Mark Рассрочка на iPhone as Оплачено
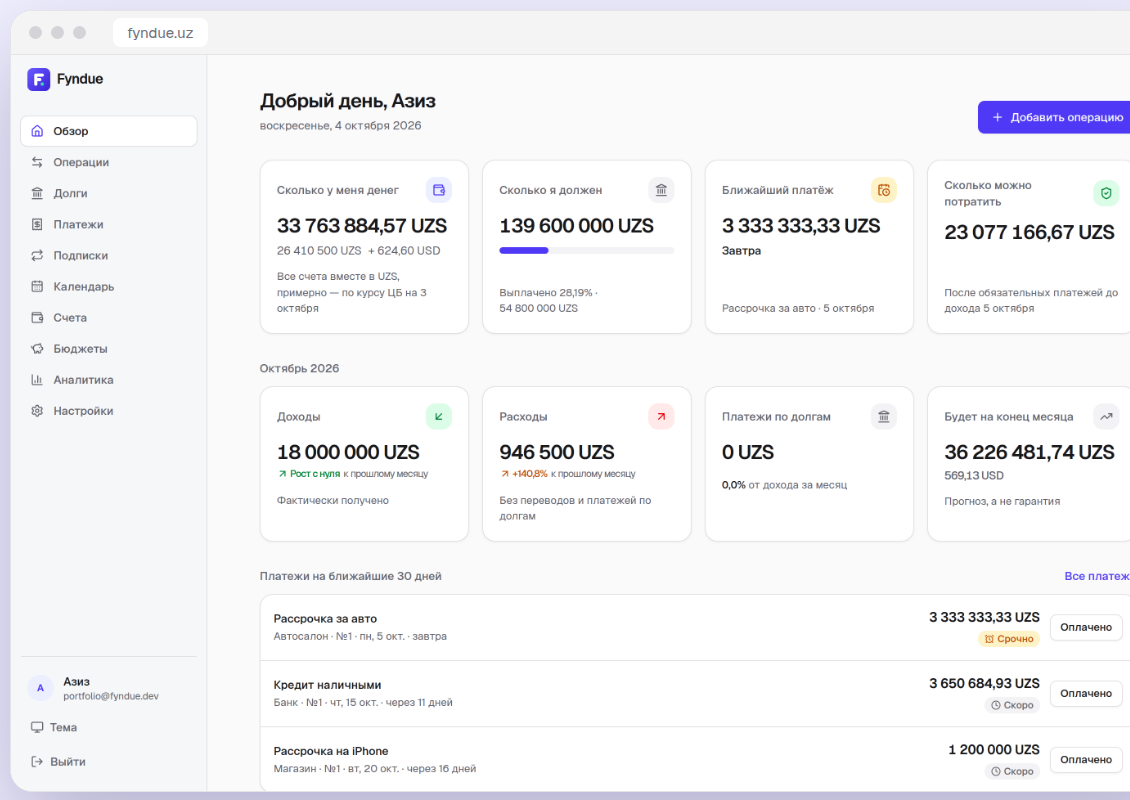This screenshot has width=1130, height=800. [x=1086, y=760]
